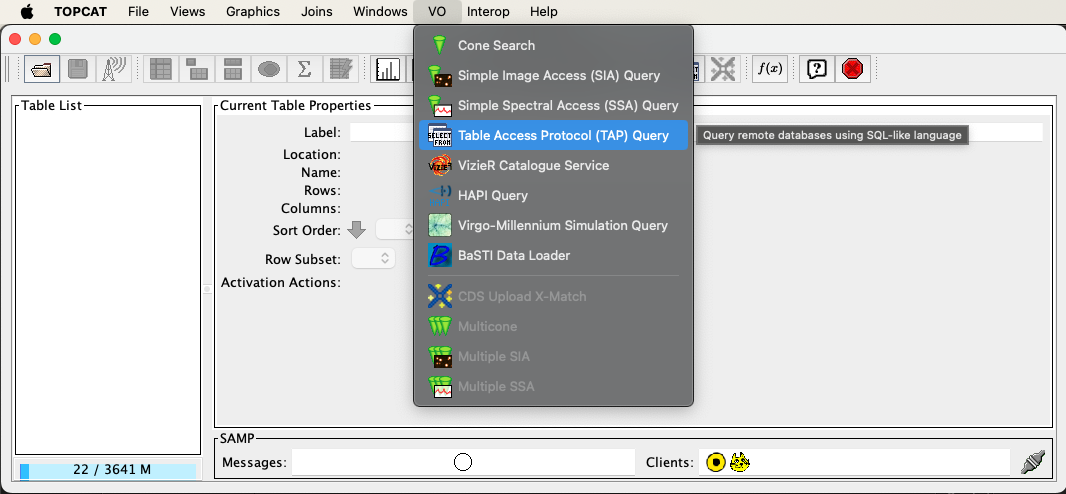
Task: Open the f(x) available functions icon
Action: pos(770,69)
